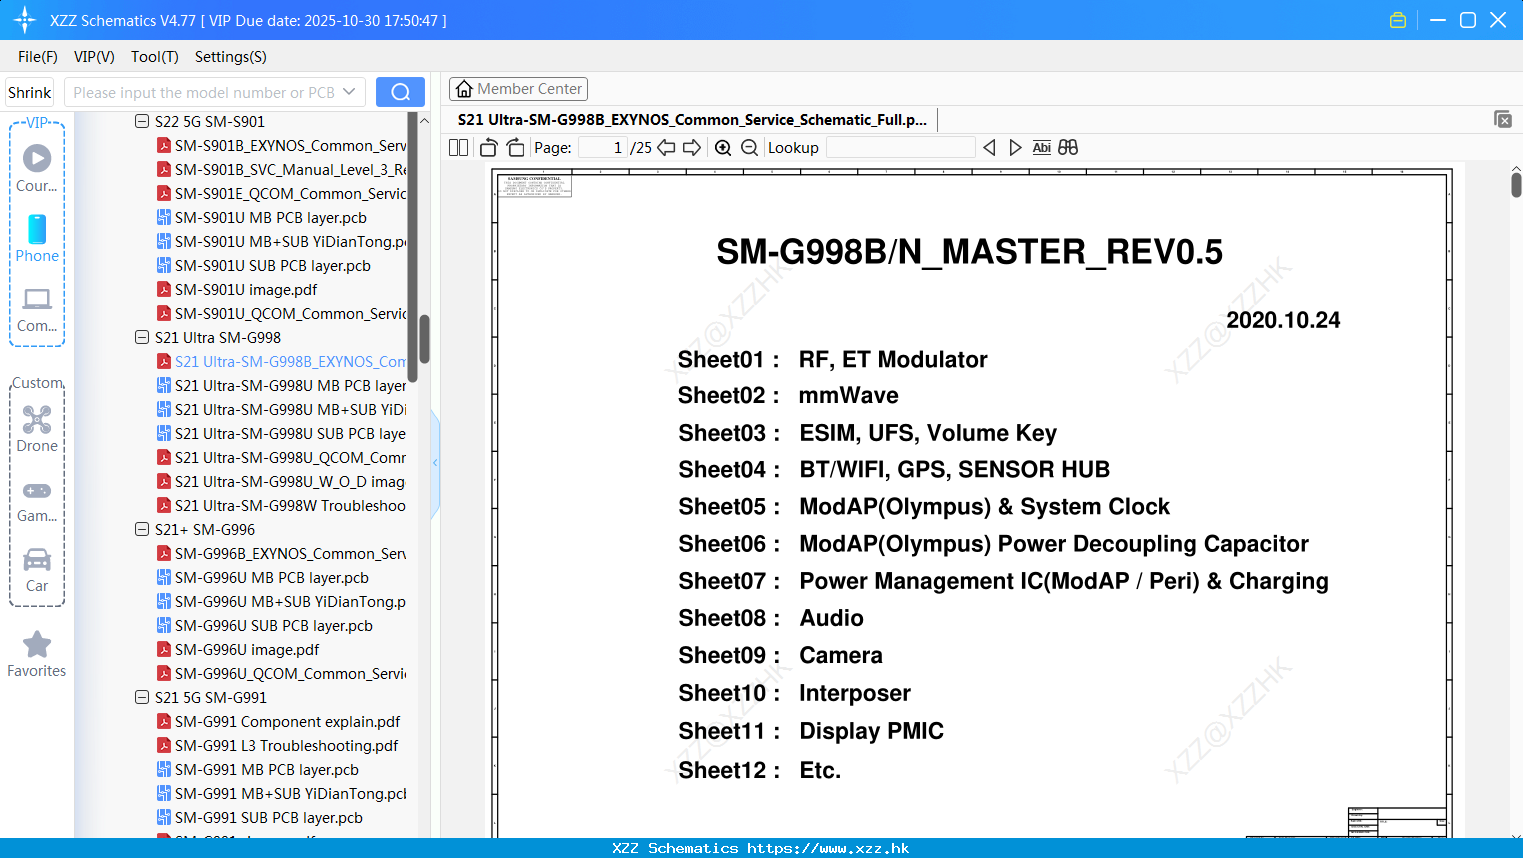Open SM-S901U MB PCB layer.pcb
Screen dimensions: 1523x858
click(x=262, y=217)
